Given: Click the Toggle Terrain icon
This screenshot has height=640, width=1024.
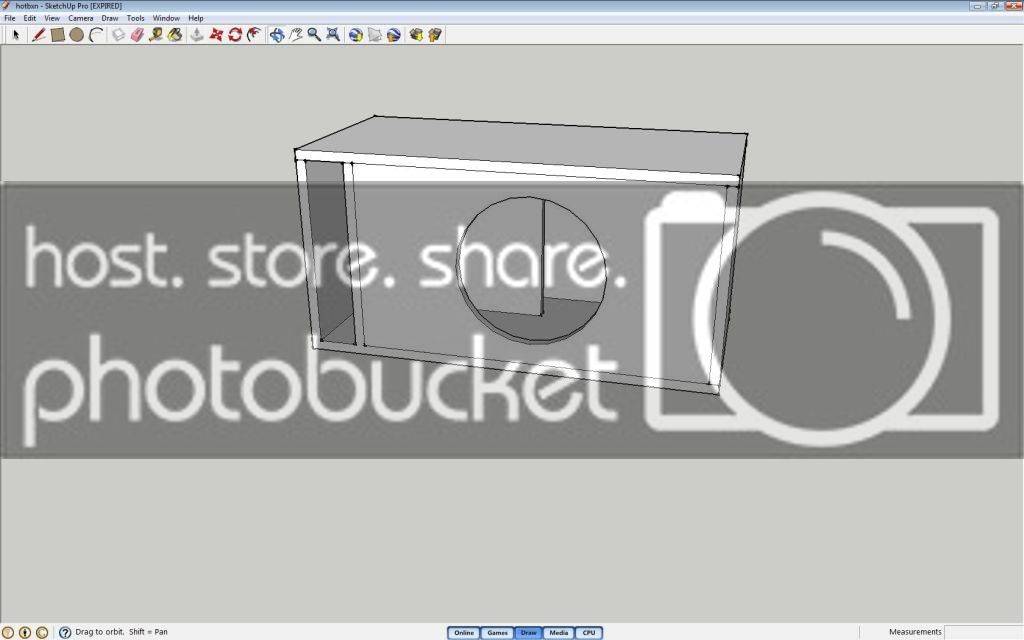Looking at the screenshot, I should click(x=375, y=35).
